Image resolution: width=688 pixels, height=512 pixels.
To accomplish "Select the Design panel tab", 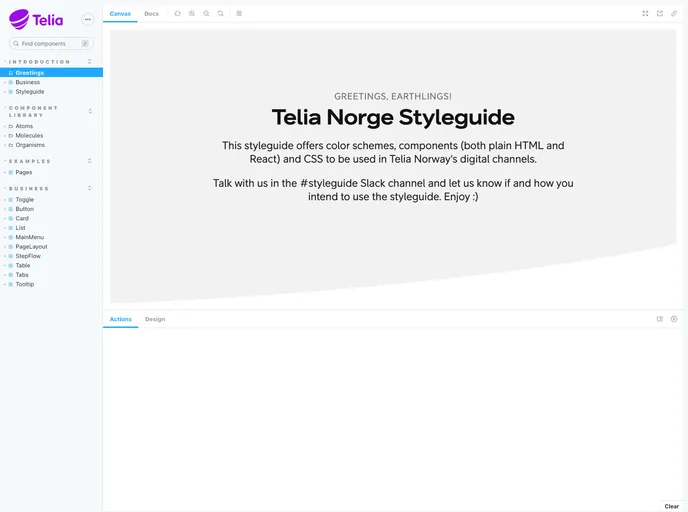I will coord(155,319).
